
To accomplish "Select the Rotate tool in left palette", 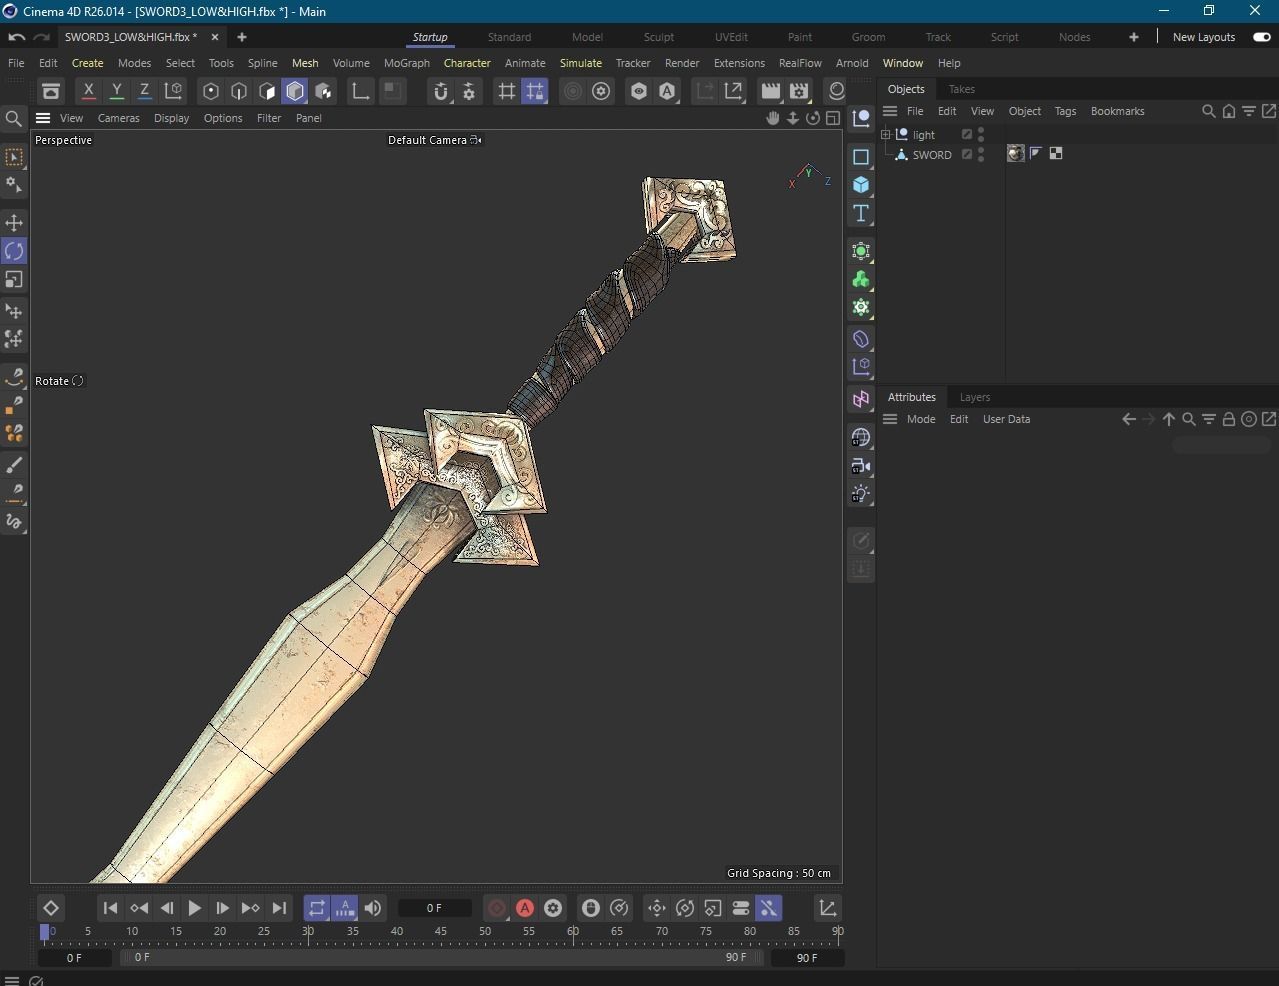I will tap(14, 251).
